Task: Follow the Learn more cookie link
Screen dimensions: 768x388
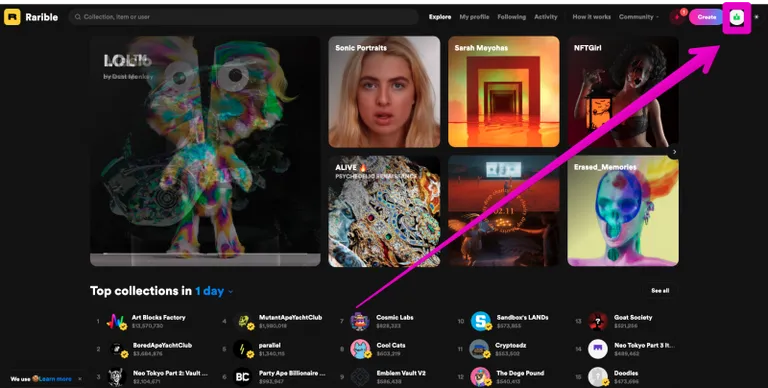Action: tap(55, 379)
